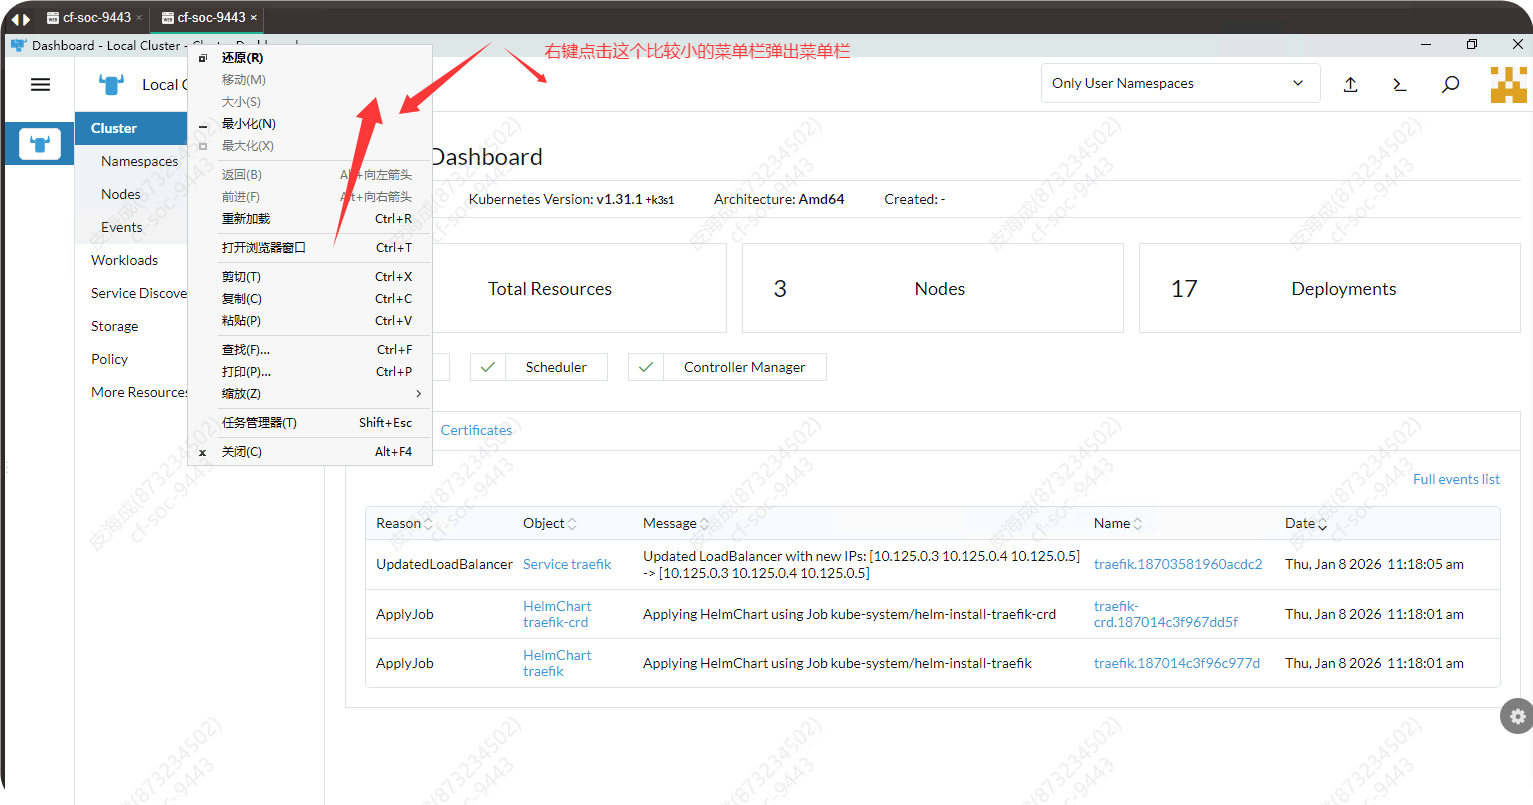Click the forward arrow in tab strip
1533x805 pixels.
[27, 18]
